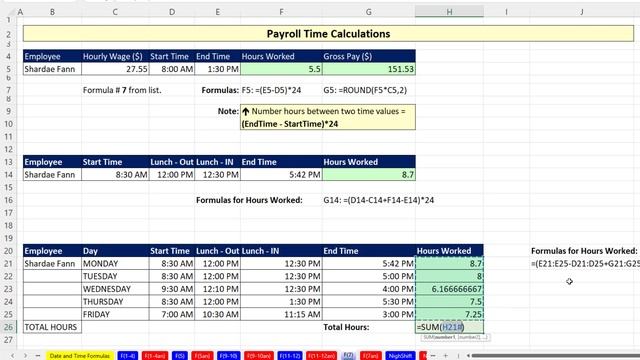This screenshot has height=360, width=640.
Task: Select row 21 header
Action: (x=8, y=264)
